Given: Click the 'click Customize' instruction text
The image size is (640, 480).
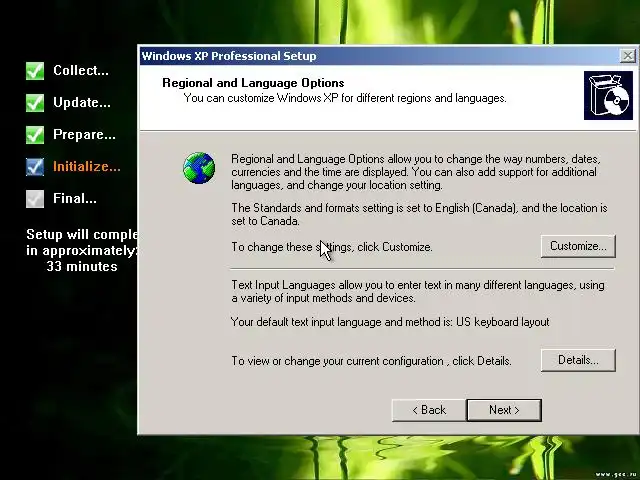Looking at the screenshot, I should (x=332, y=247).
